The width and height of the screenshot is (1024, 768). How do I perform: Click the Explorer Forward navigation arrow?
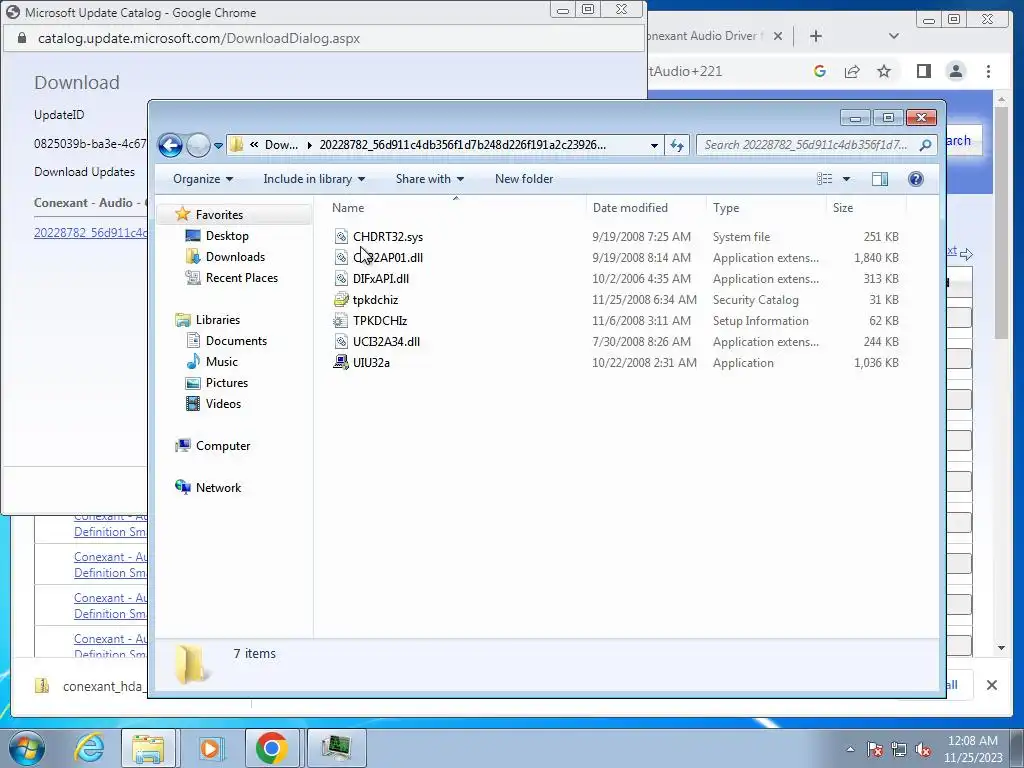(198, 145)
